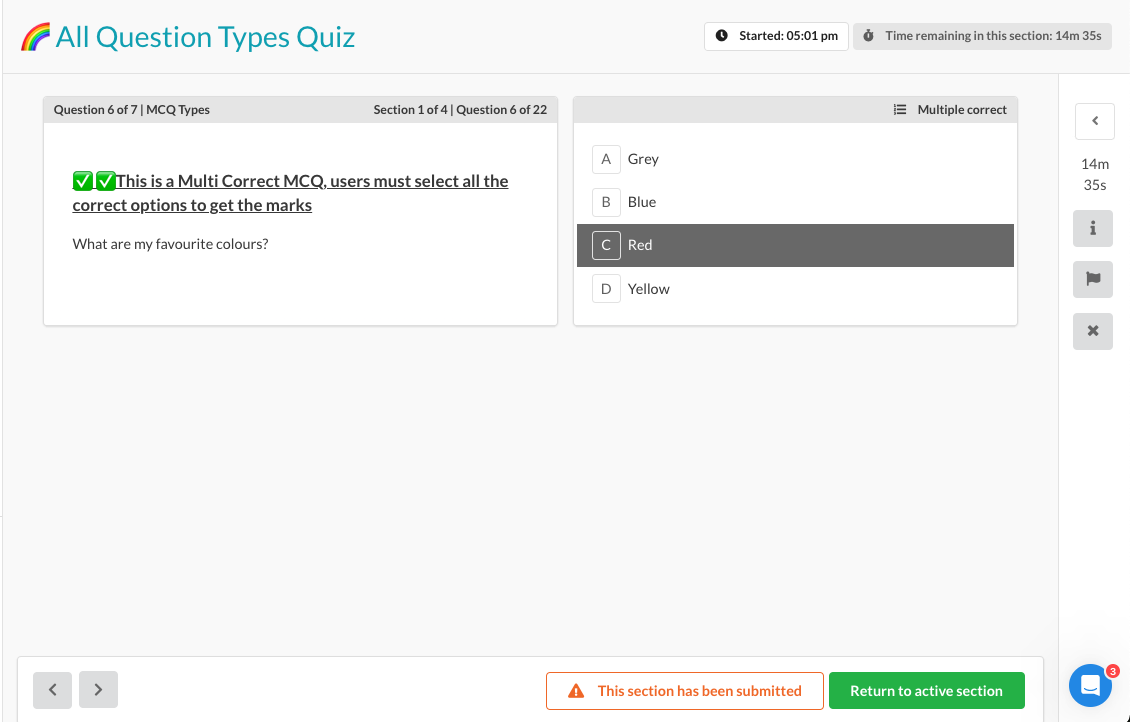Go to the previous question

(52, 690)
